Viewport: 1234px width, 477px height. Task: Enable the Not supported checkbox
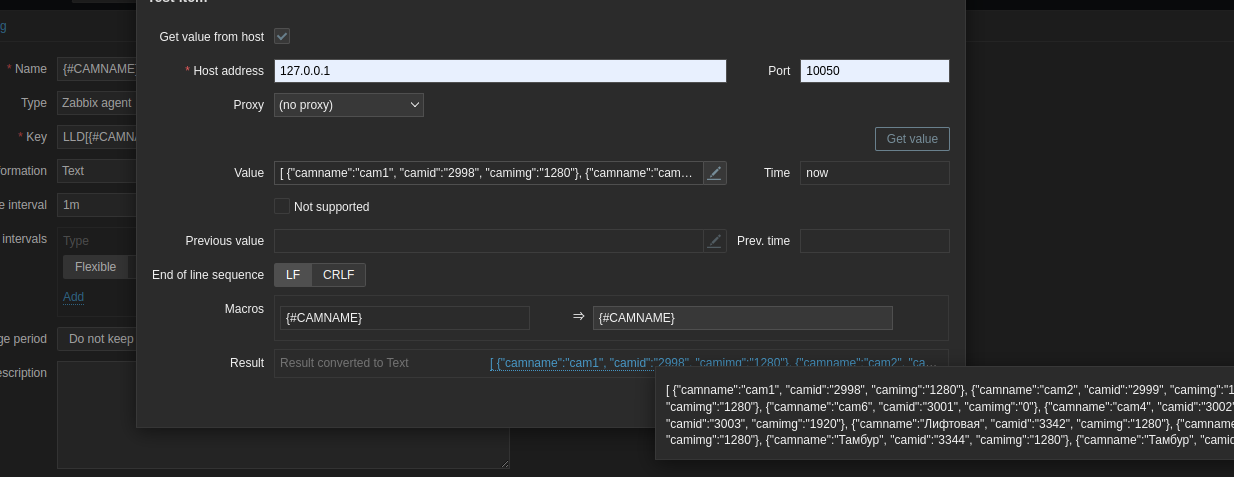[282, 207]
